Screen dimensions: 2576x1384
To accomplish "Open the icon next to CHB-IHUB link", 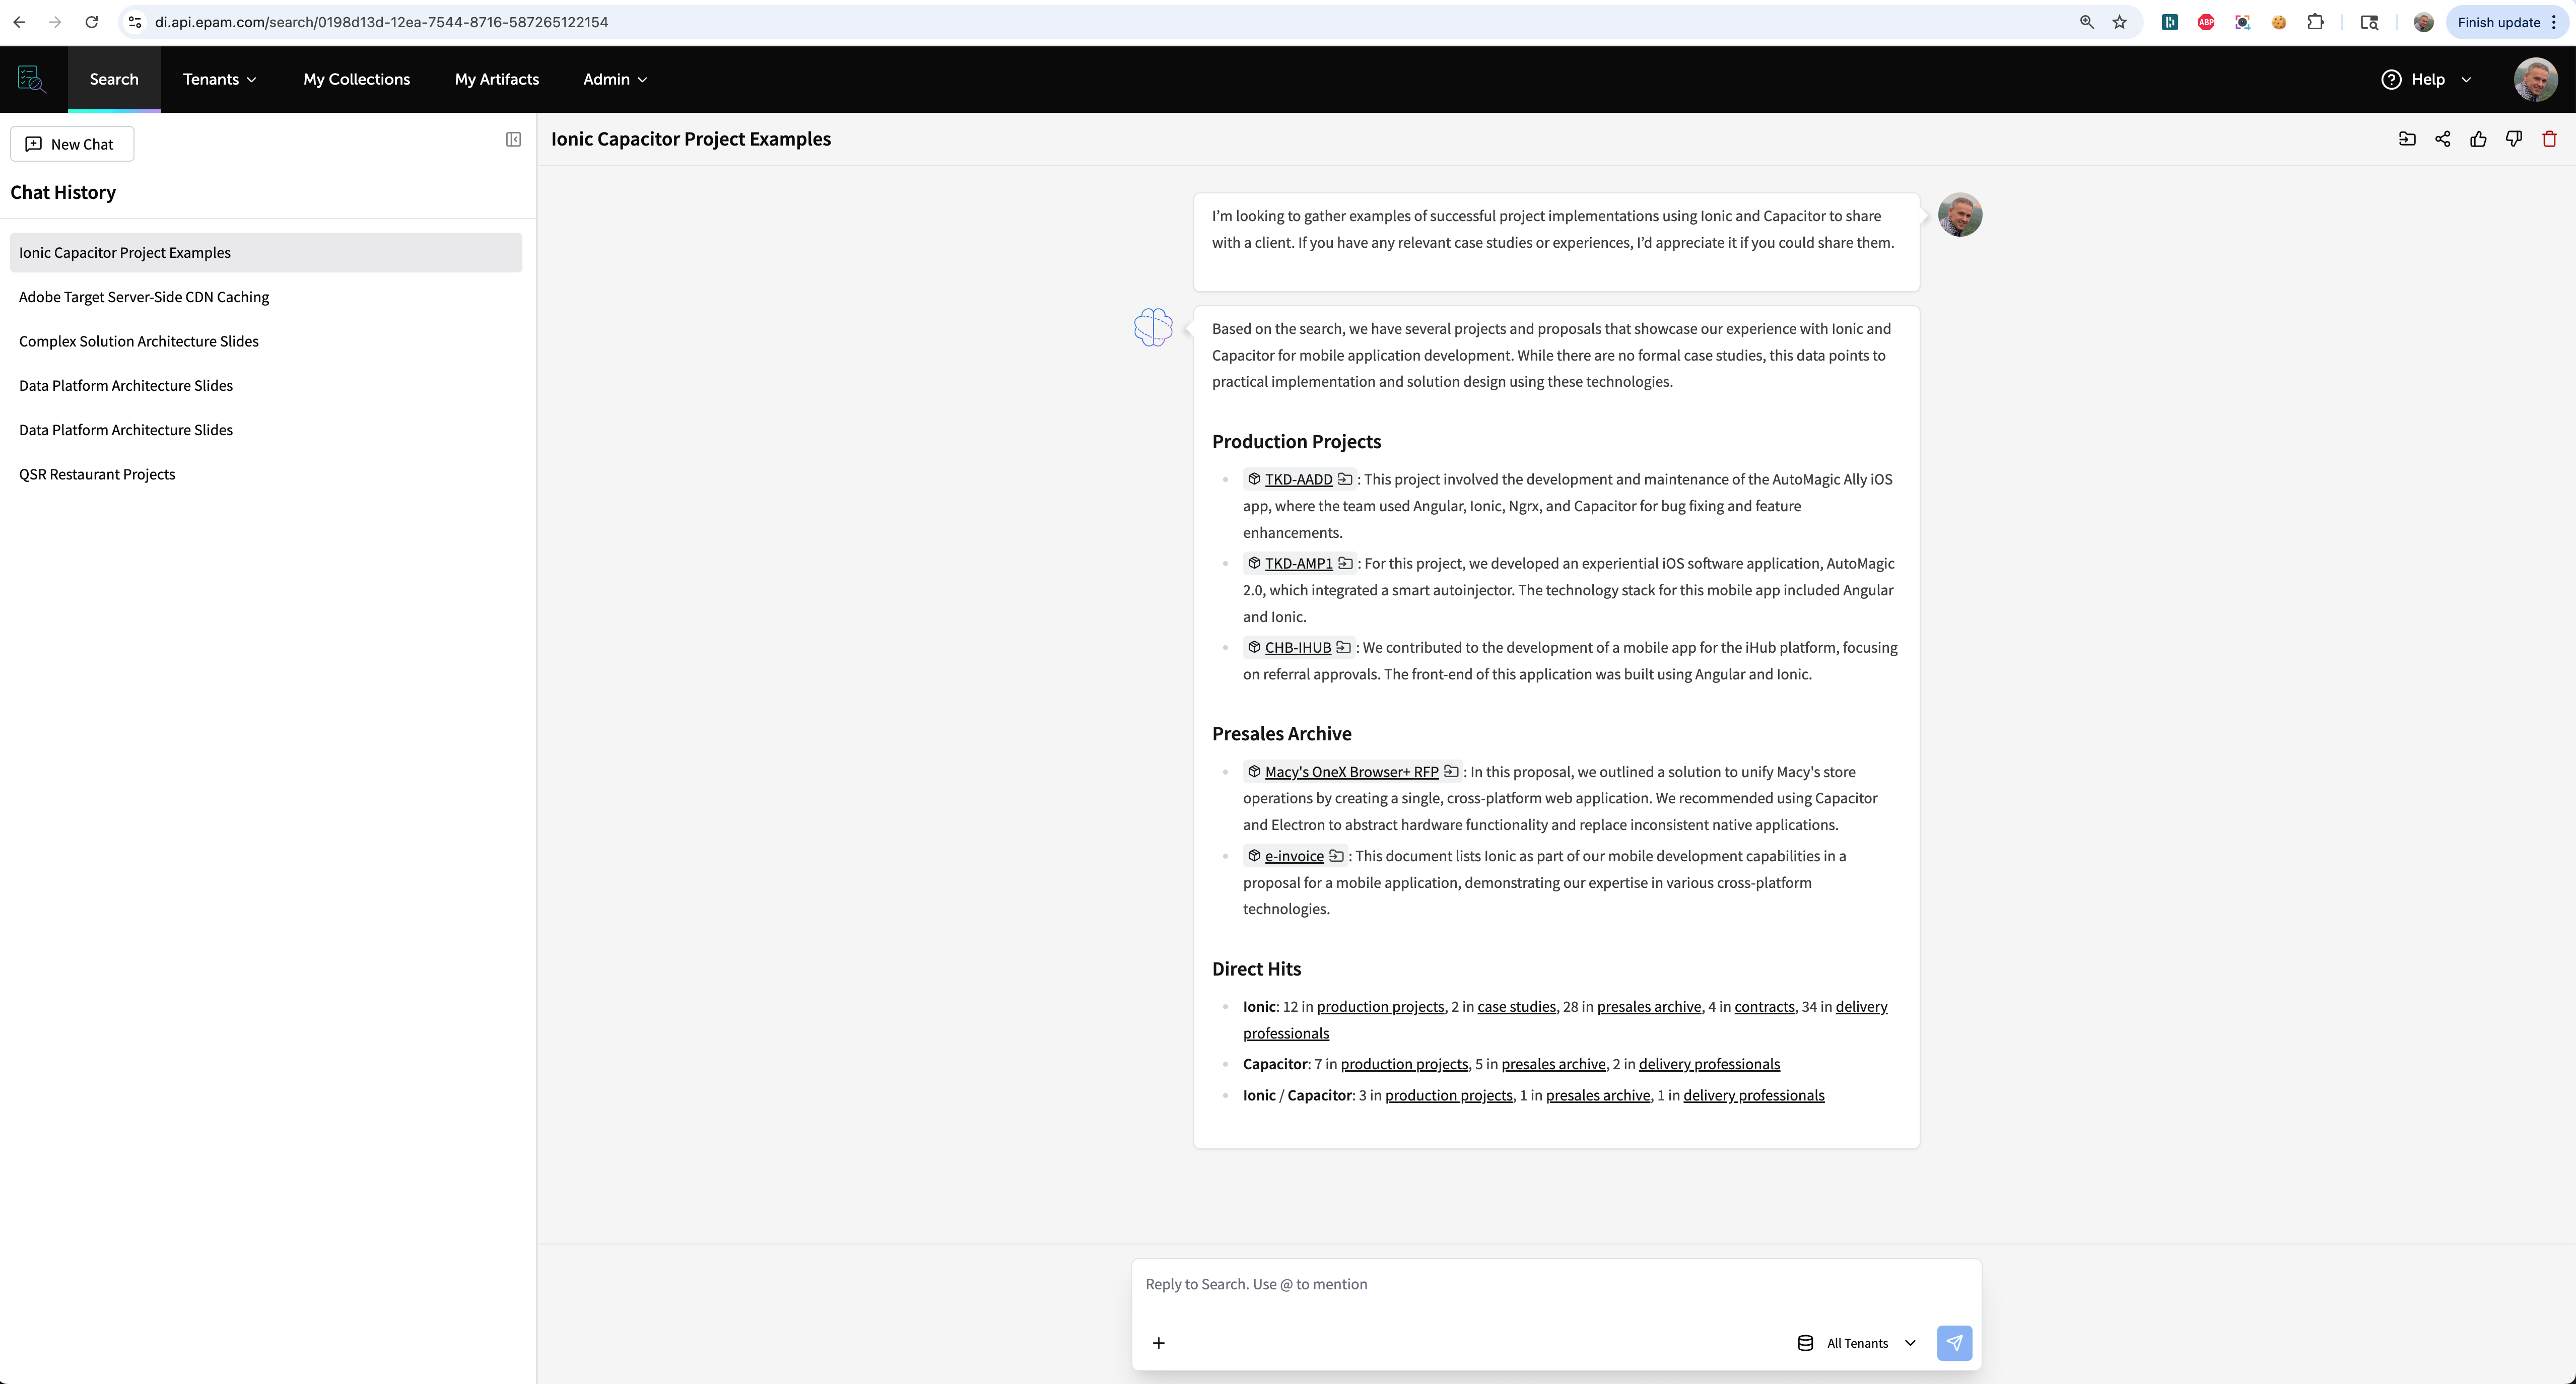I will (x=1343, y=647).
